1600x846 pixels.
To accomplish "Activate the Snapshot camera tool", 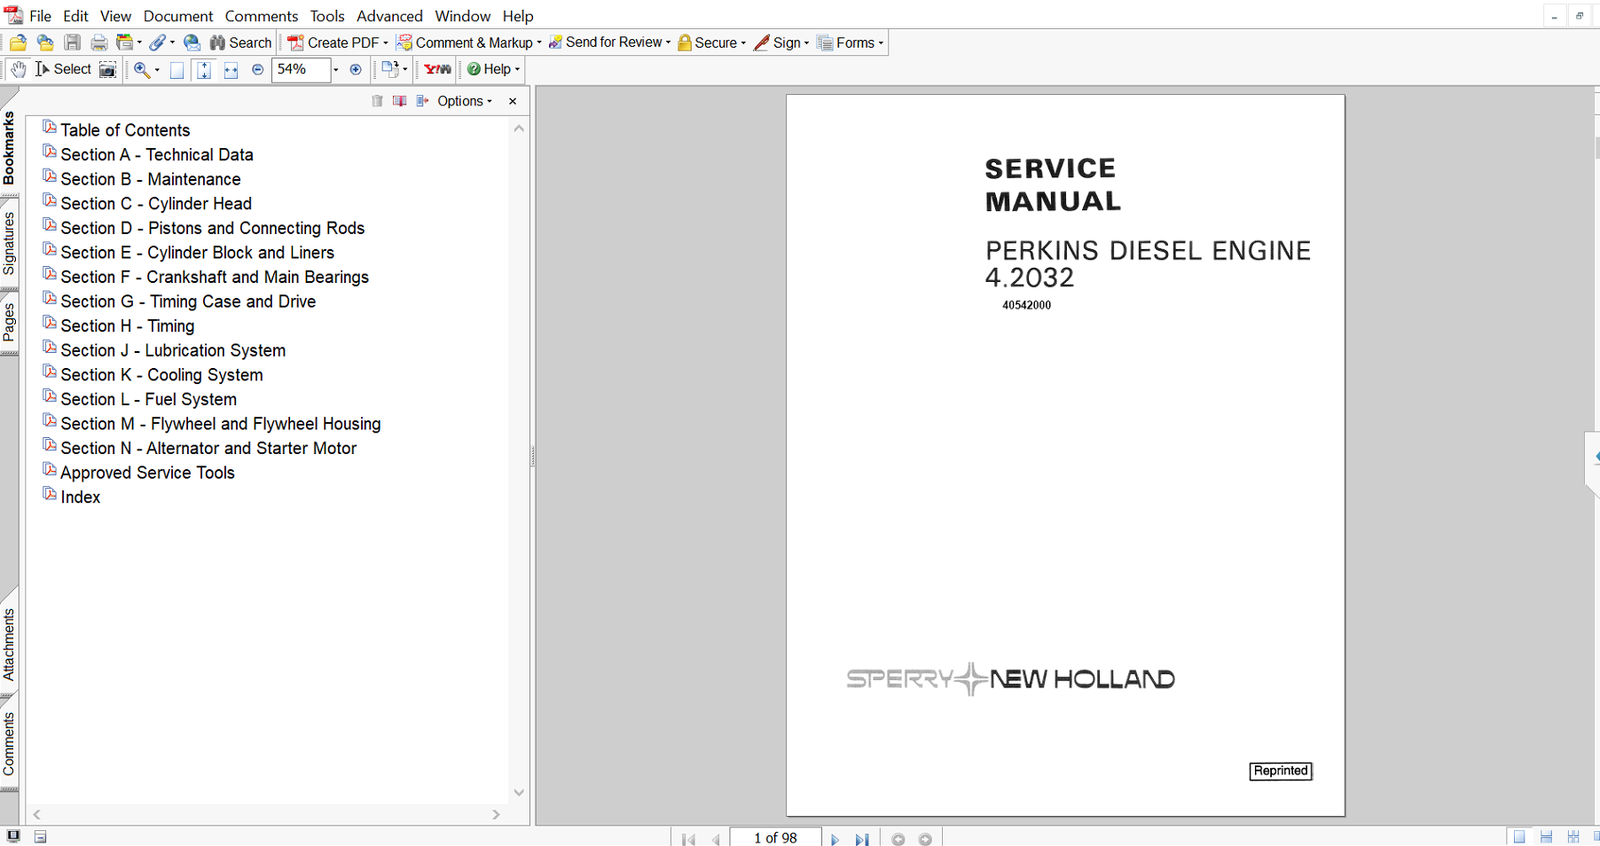I will 108,69.
